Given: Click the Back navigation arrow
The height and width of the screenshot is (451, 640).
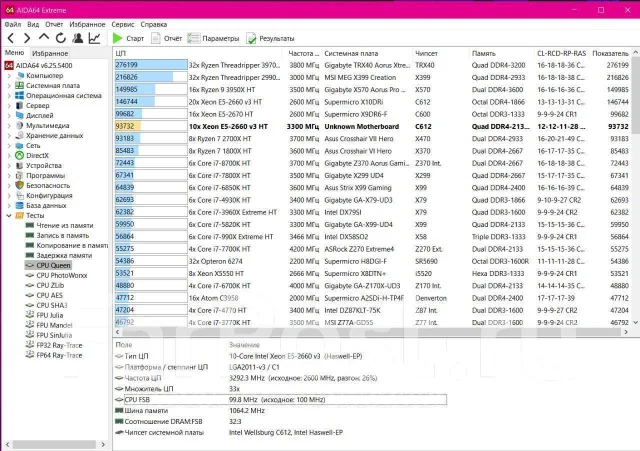Looking at the screenshot, I should point(11,38).
